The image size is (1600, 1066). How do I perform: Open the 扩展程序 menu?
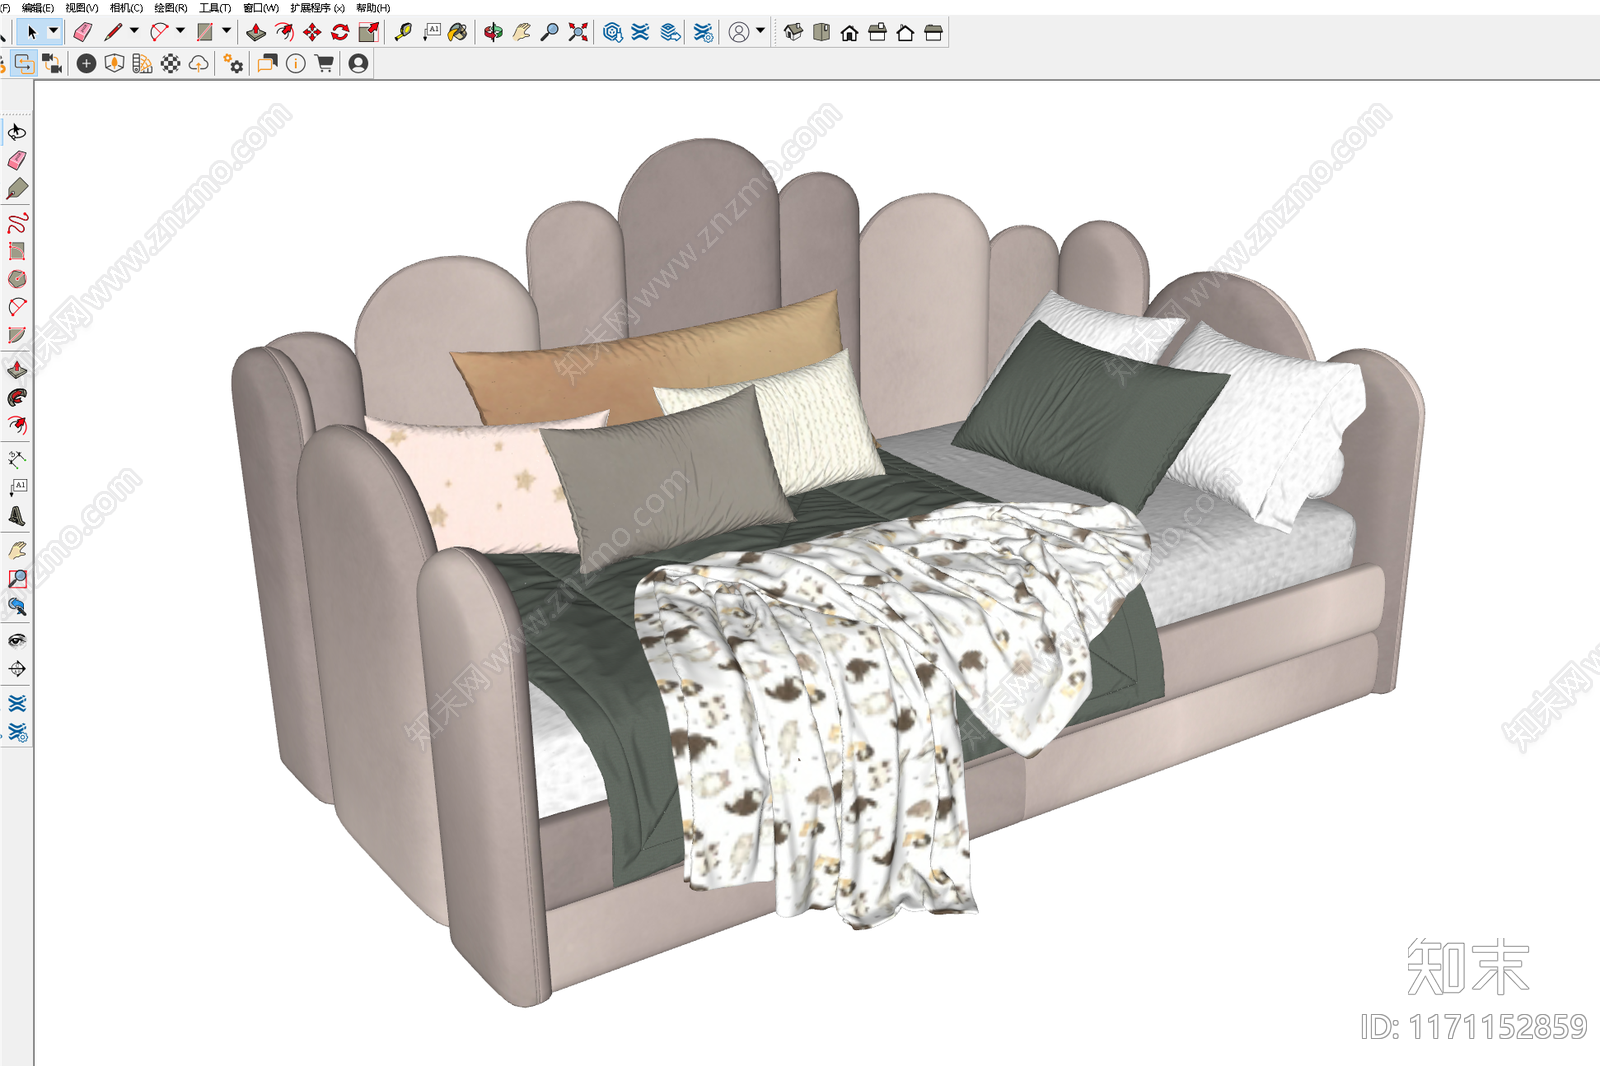[317, 8]
